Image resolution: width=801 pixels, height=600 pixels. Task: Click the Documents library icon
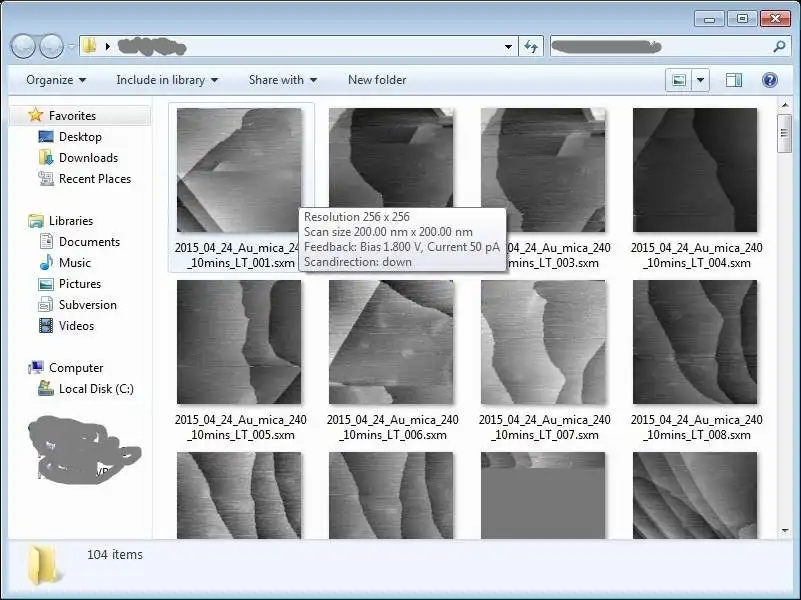pyautogui.click(x=46, y=241)
